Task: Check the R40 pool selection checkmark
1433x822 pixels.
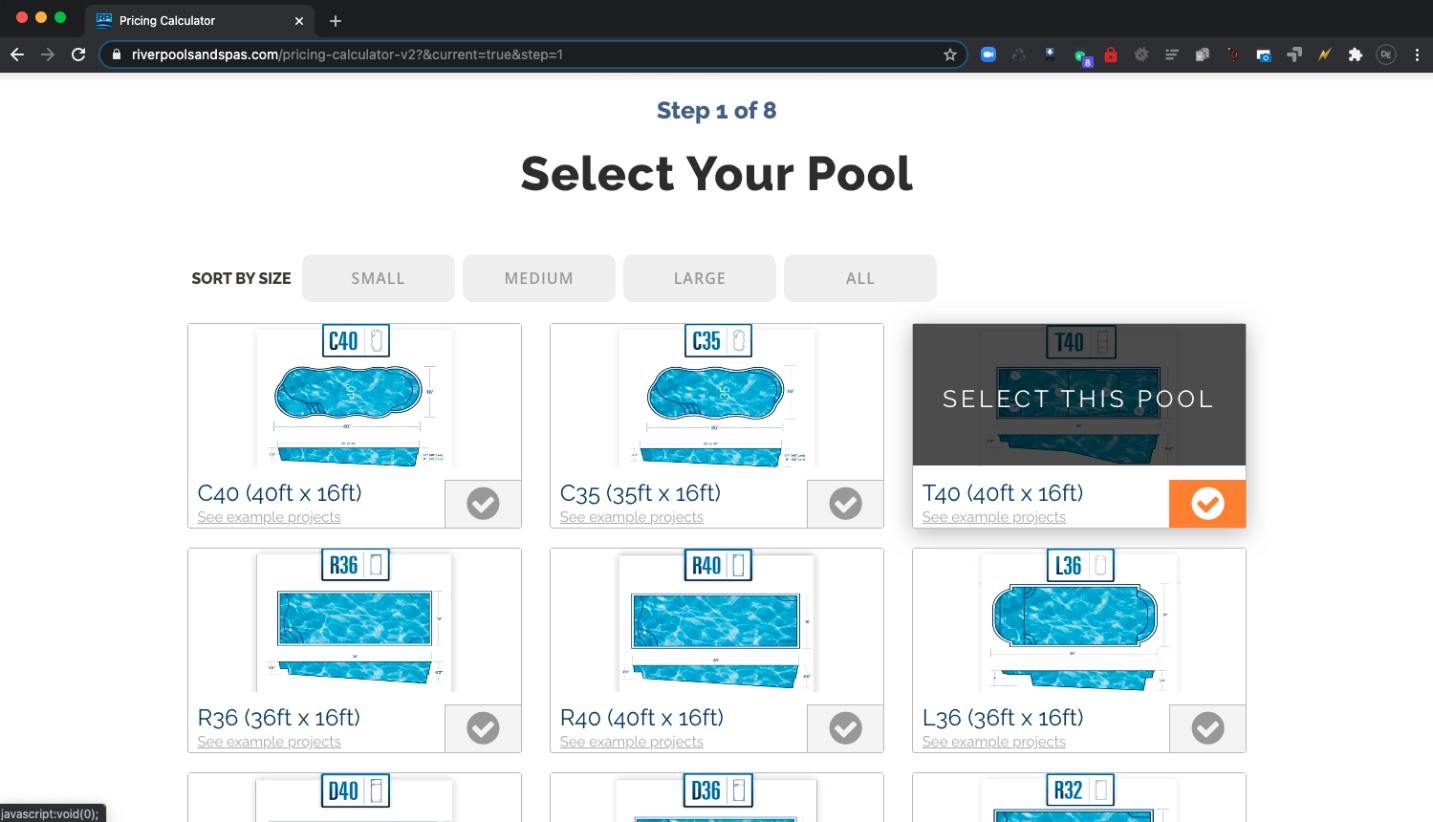Action: pos(846,728)
